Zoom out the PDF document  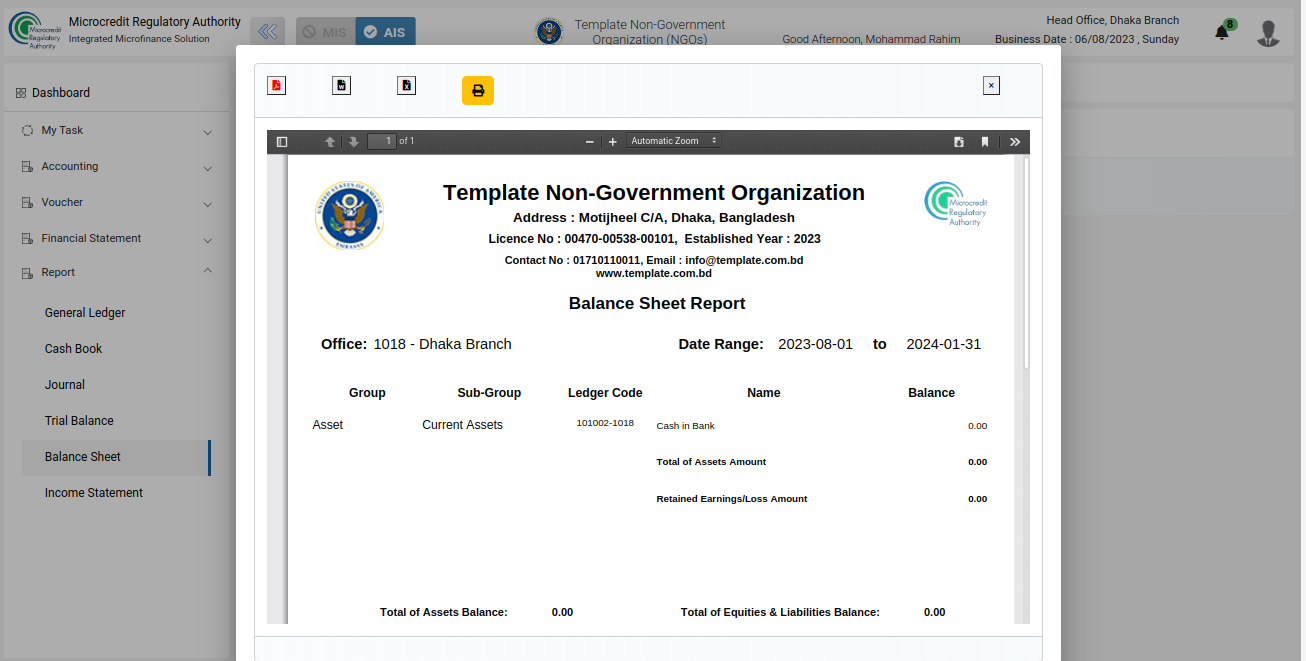point(590,142)
